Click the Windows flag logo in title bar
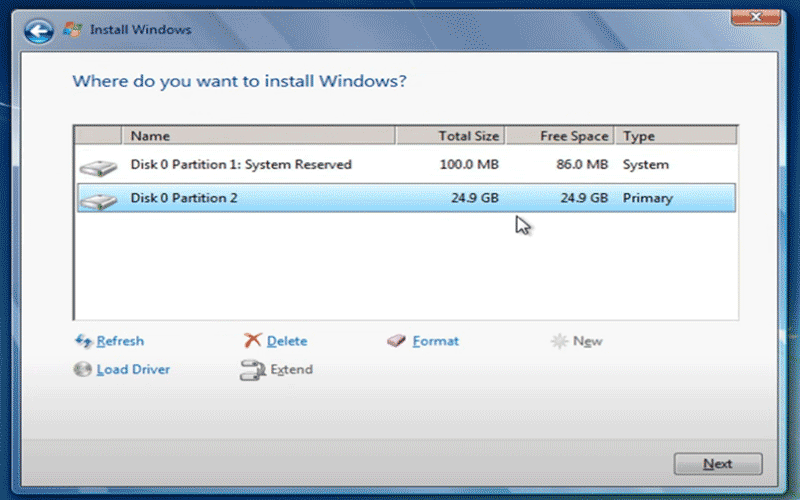This screenshot has height=500, width=800. [72, 30]
